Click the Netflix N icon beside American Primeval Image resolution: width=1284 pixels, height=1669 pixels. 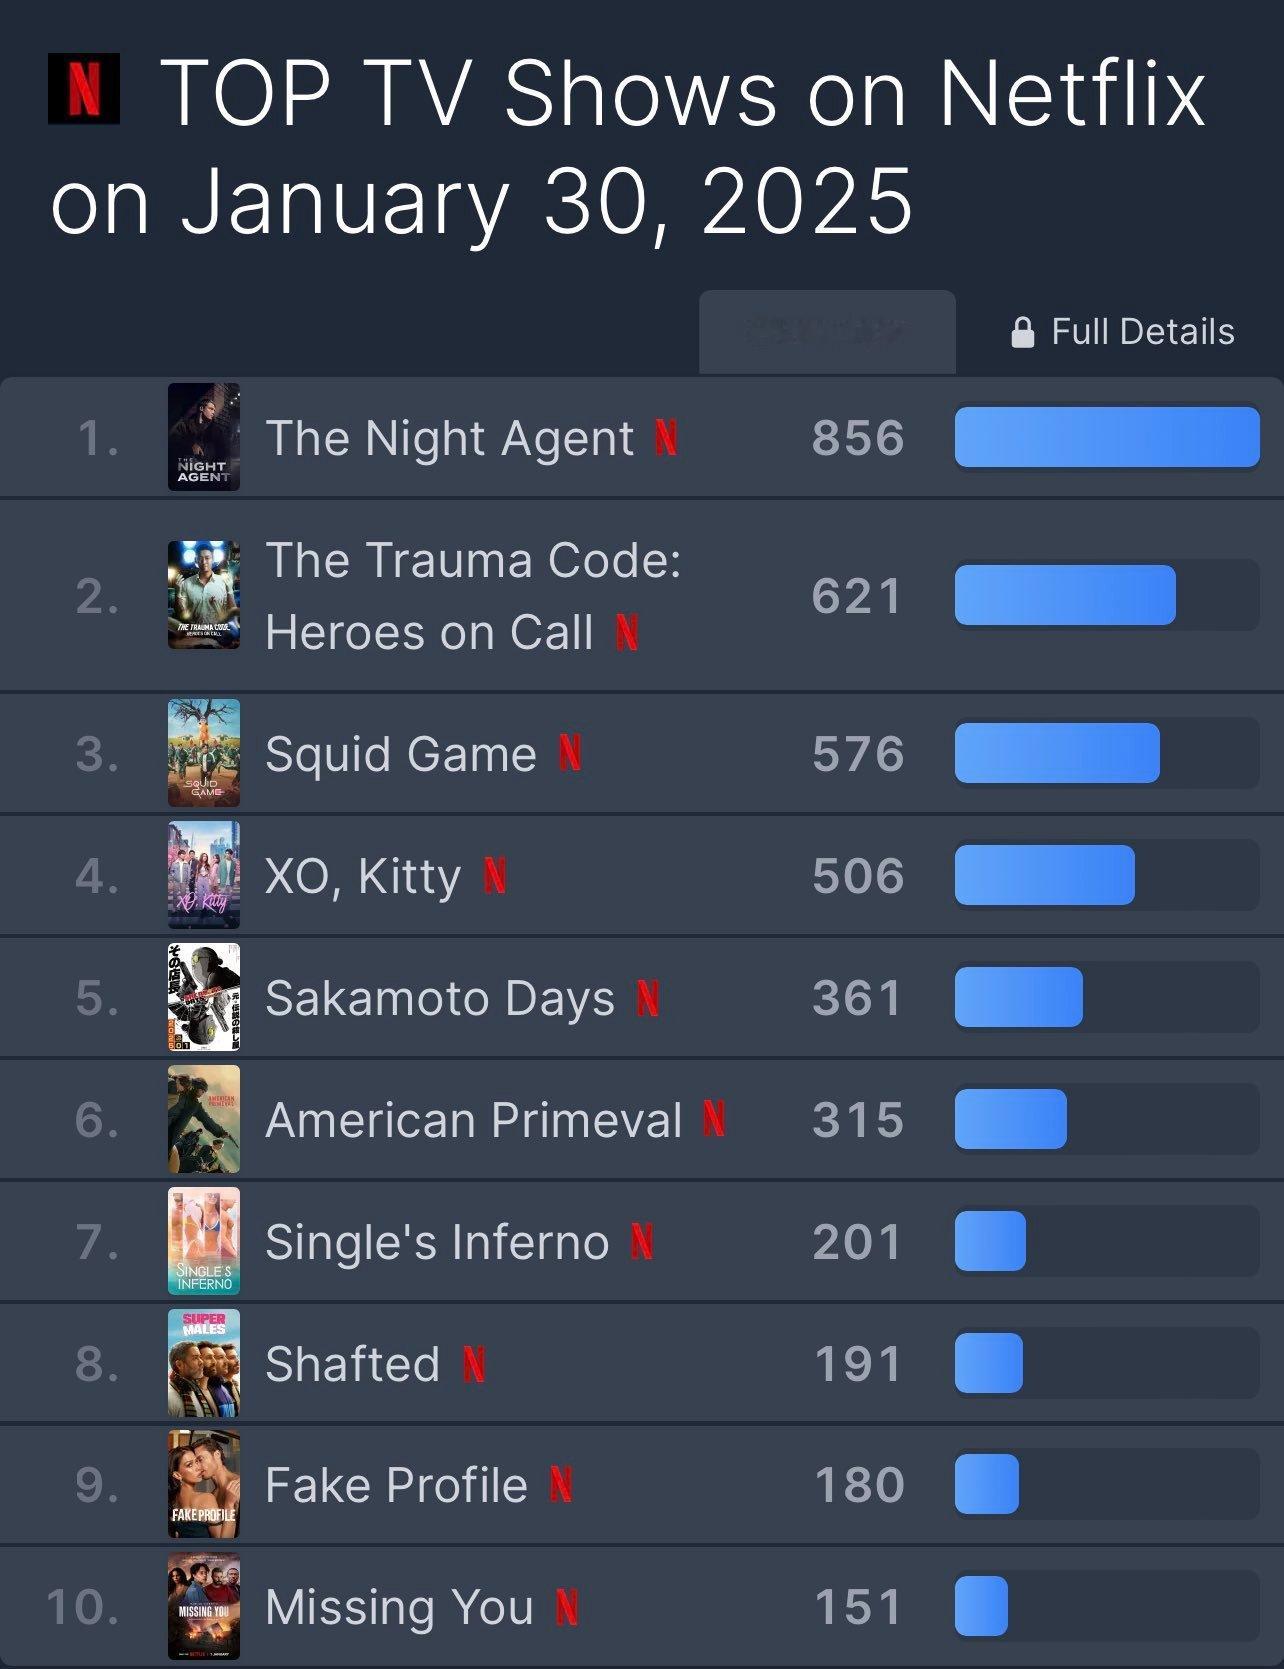[714, 1119]
